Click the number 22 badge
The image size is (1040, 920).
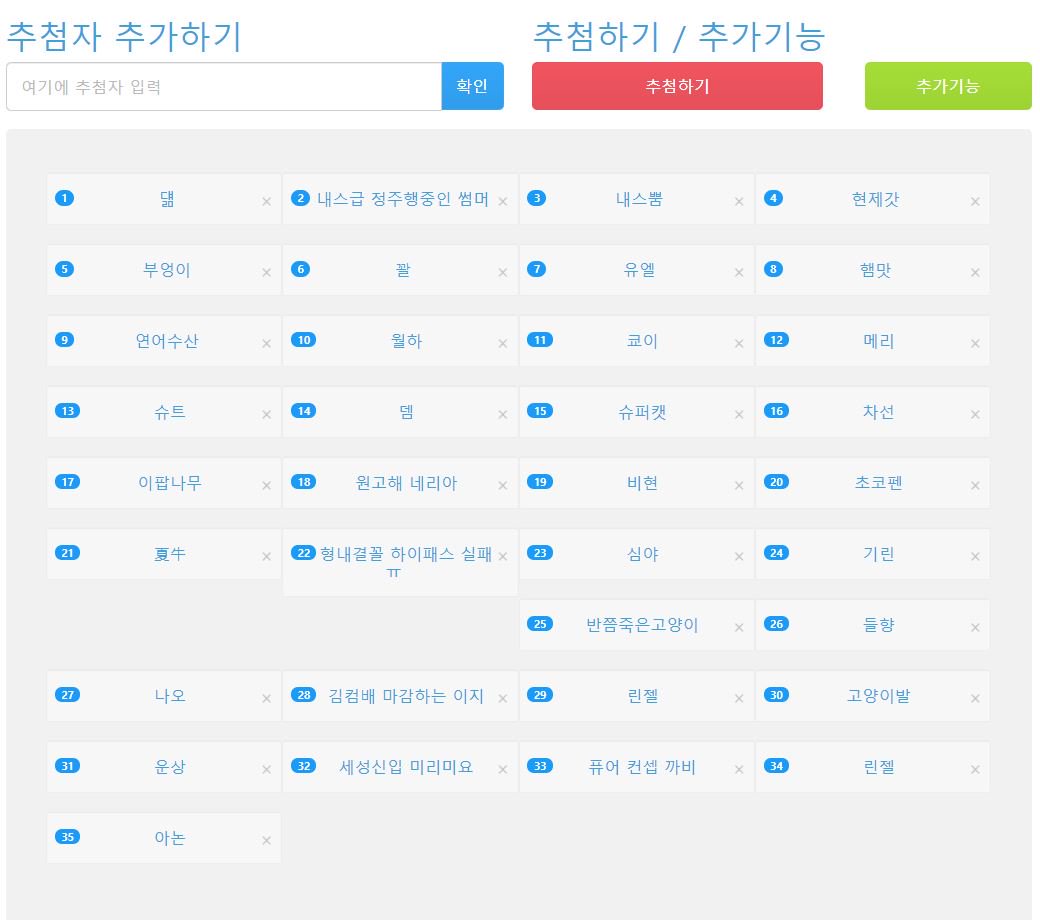pos(304,553)
